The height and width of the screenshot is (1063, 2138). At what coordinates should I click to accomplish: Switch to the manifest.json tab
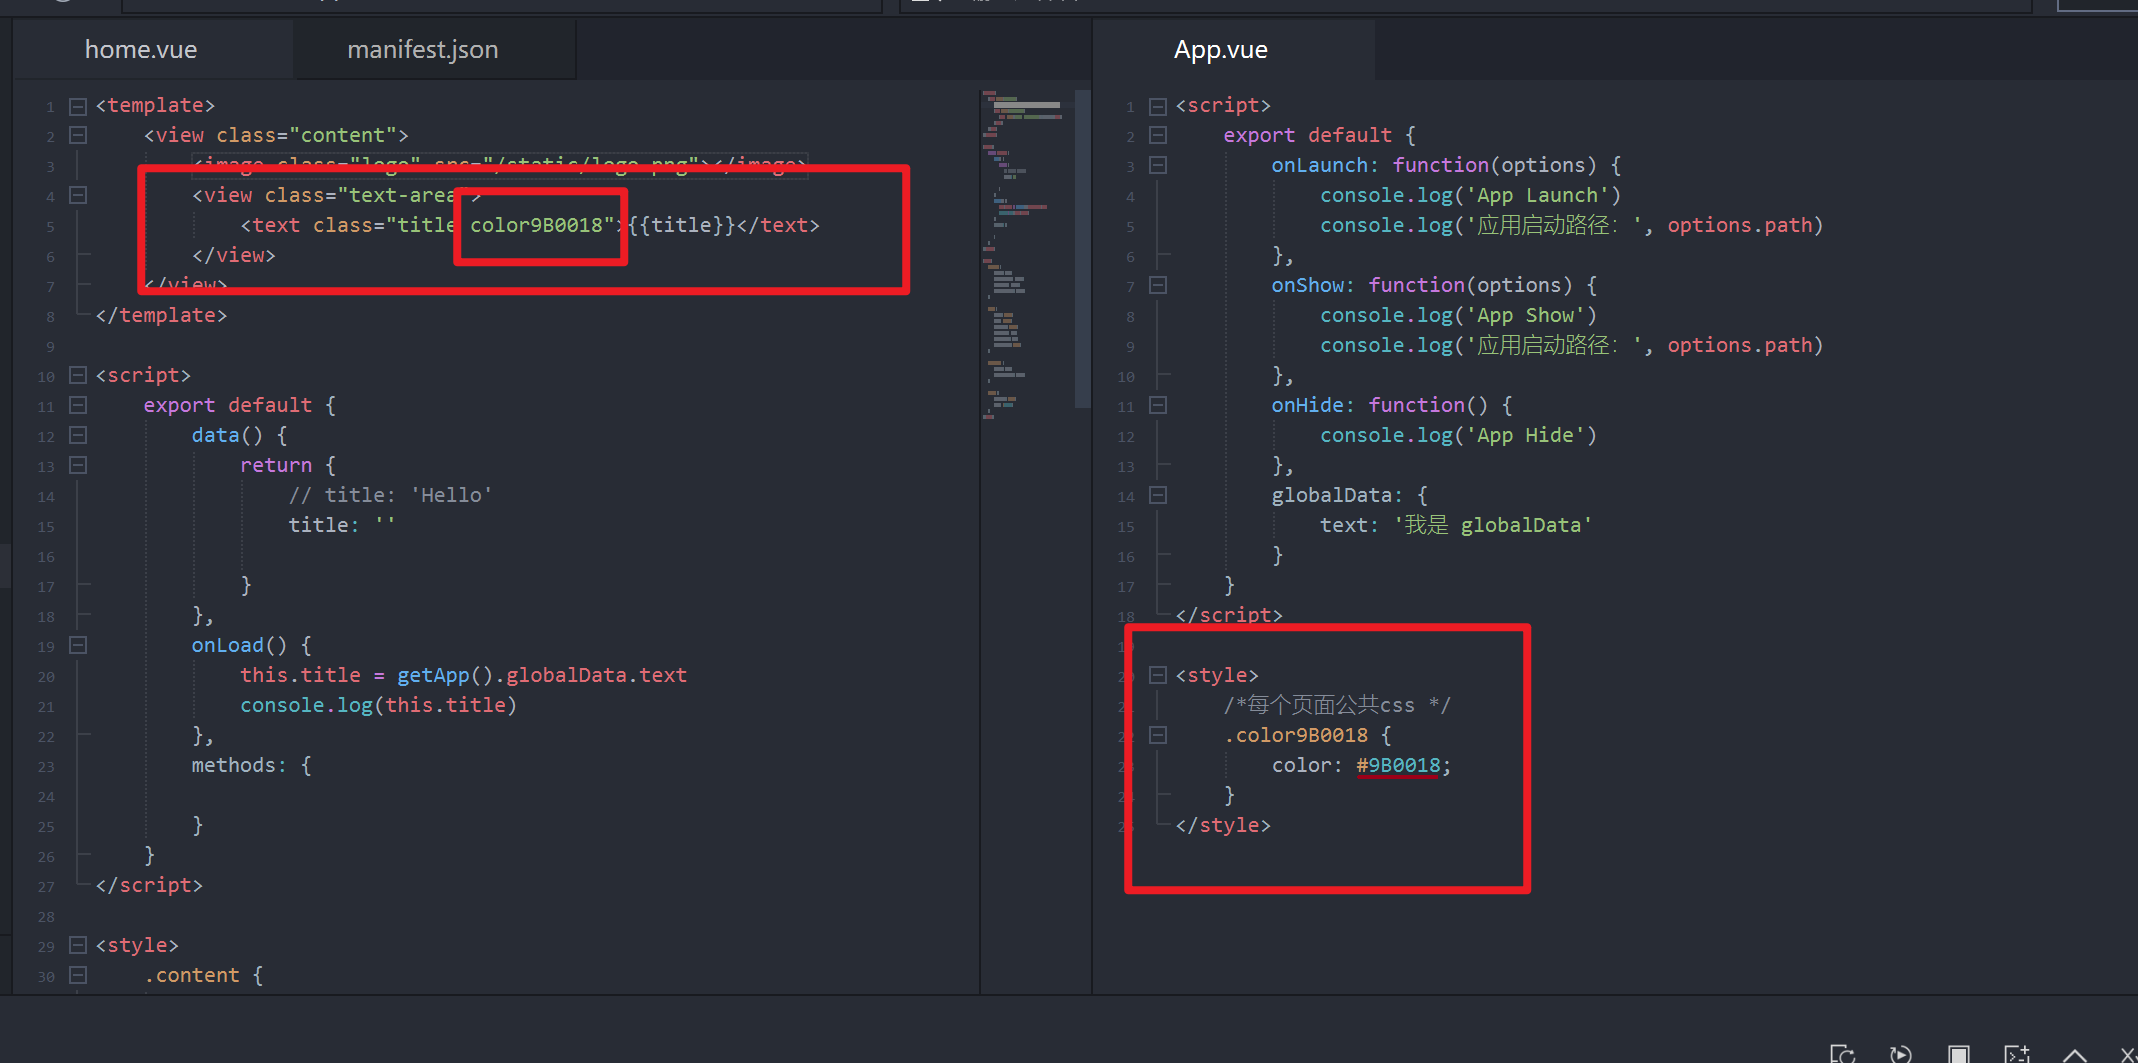click(423, 49)
